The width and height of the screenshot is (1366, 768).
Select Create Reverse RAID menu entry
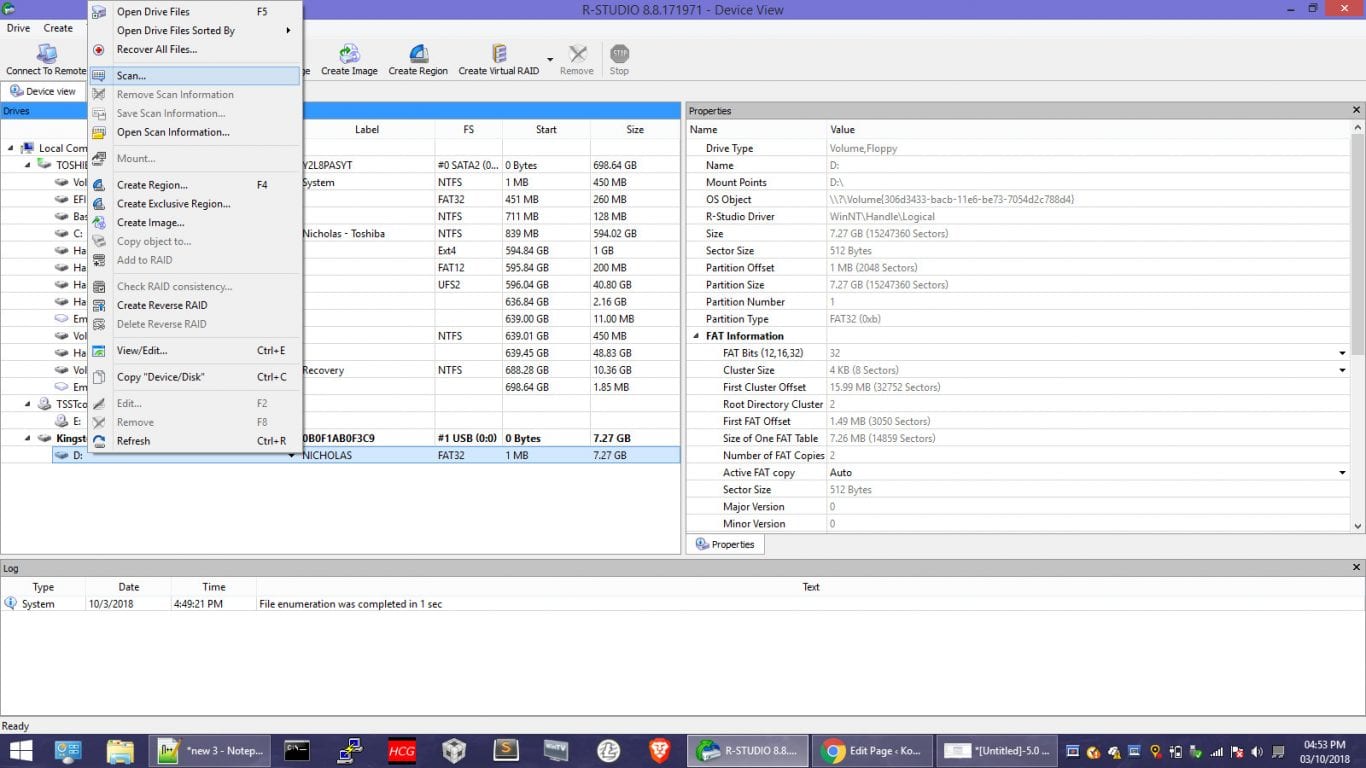[162, 305]
